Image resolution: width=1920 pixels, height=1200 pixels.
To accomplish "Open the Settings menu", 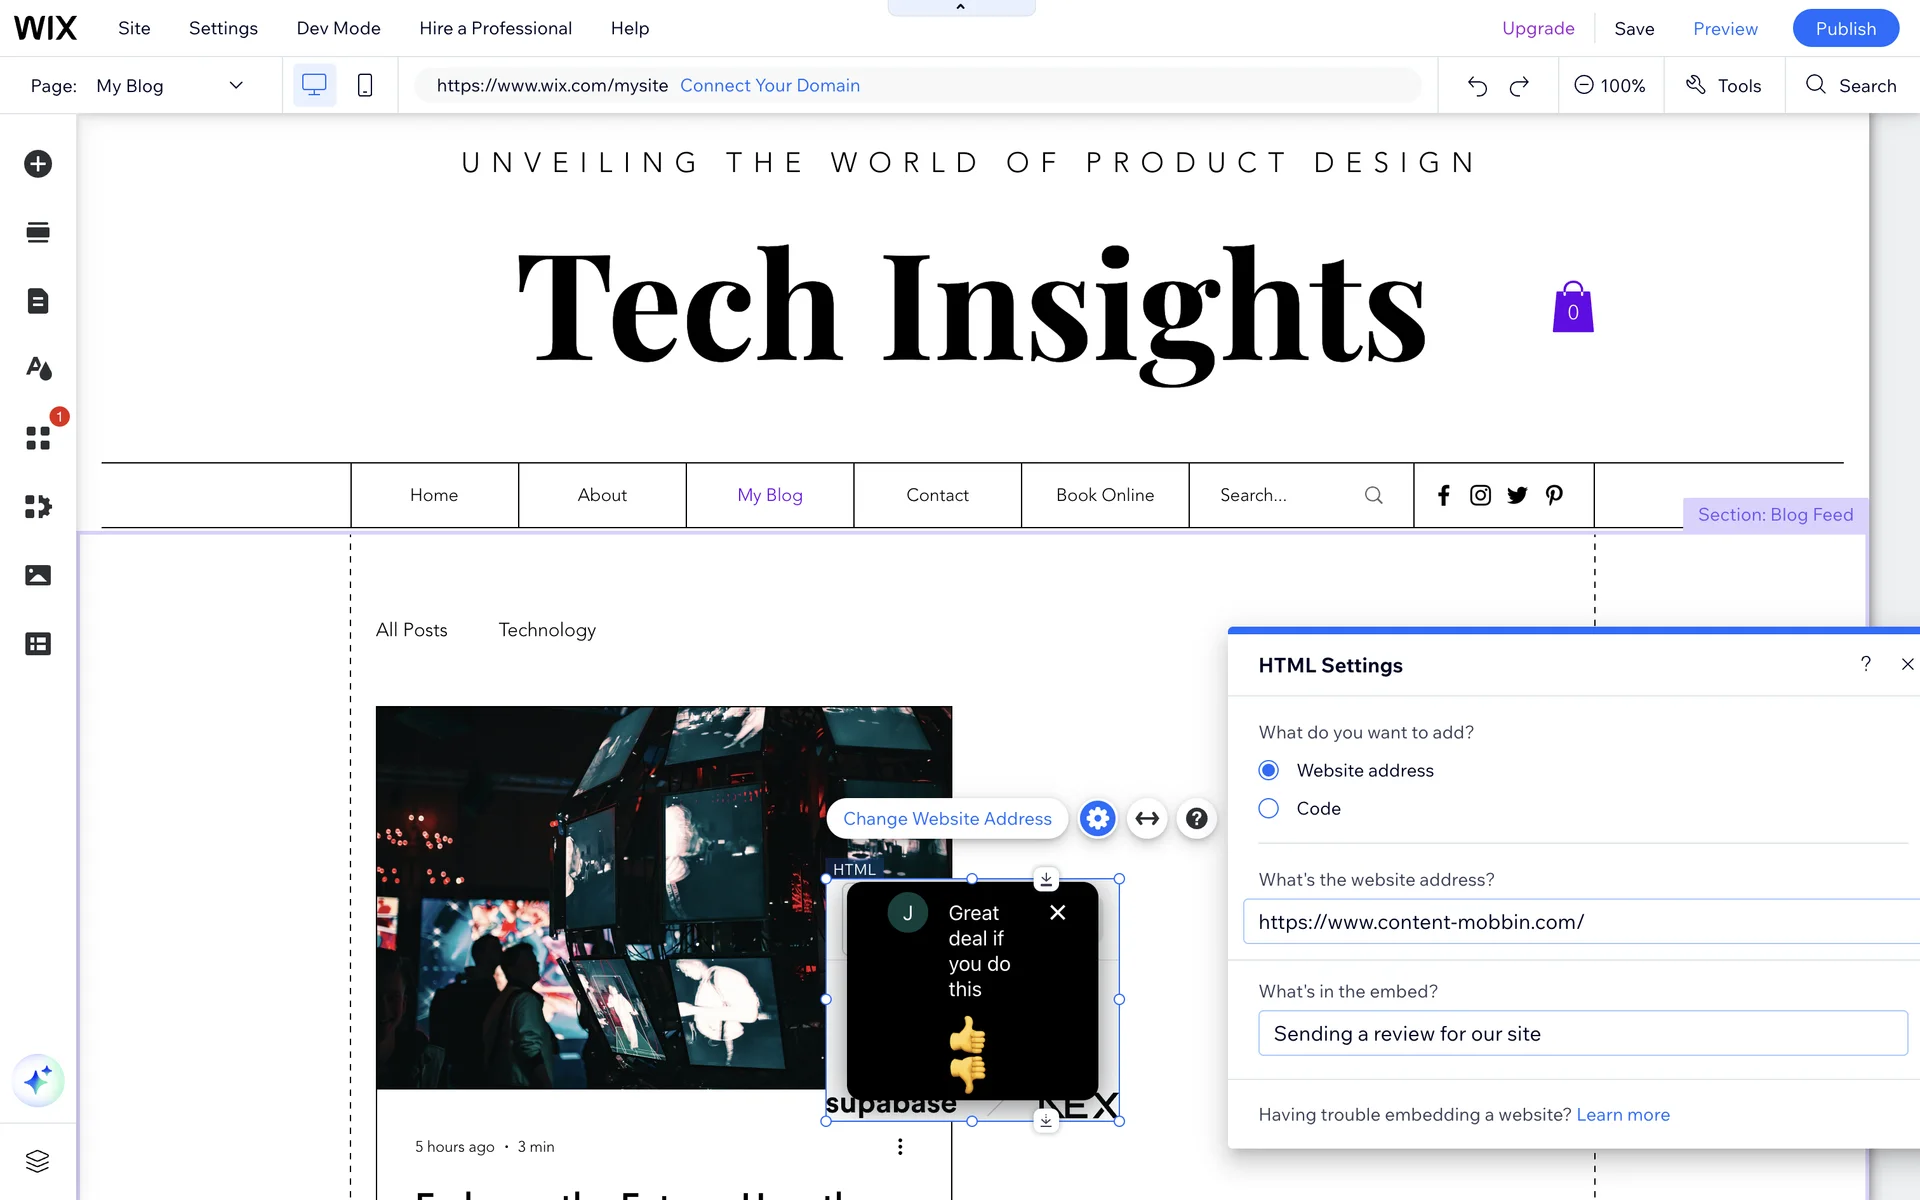I will click(223, 28).
